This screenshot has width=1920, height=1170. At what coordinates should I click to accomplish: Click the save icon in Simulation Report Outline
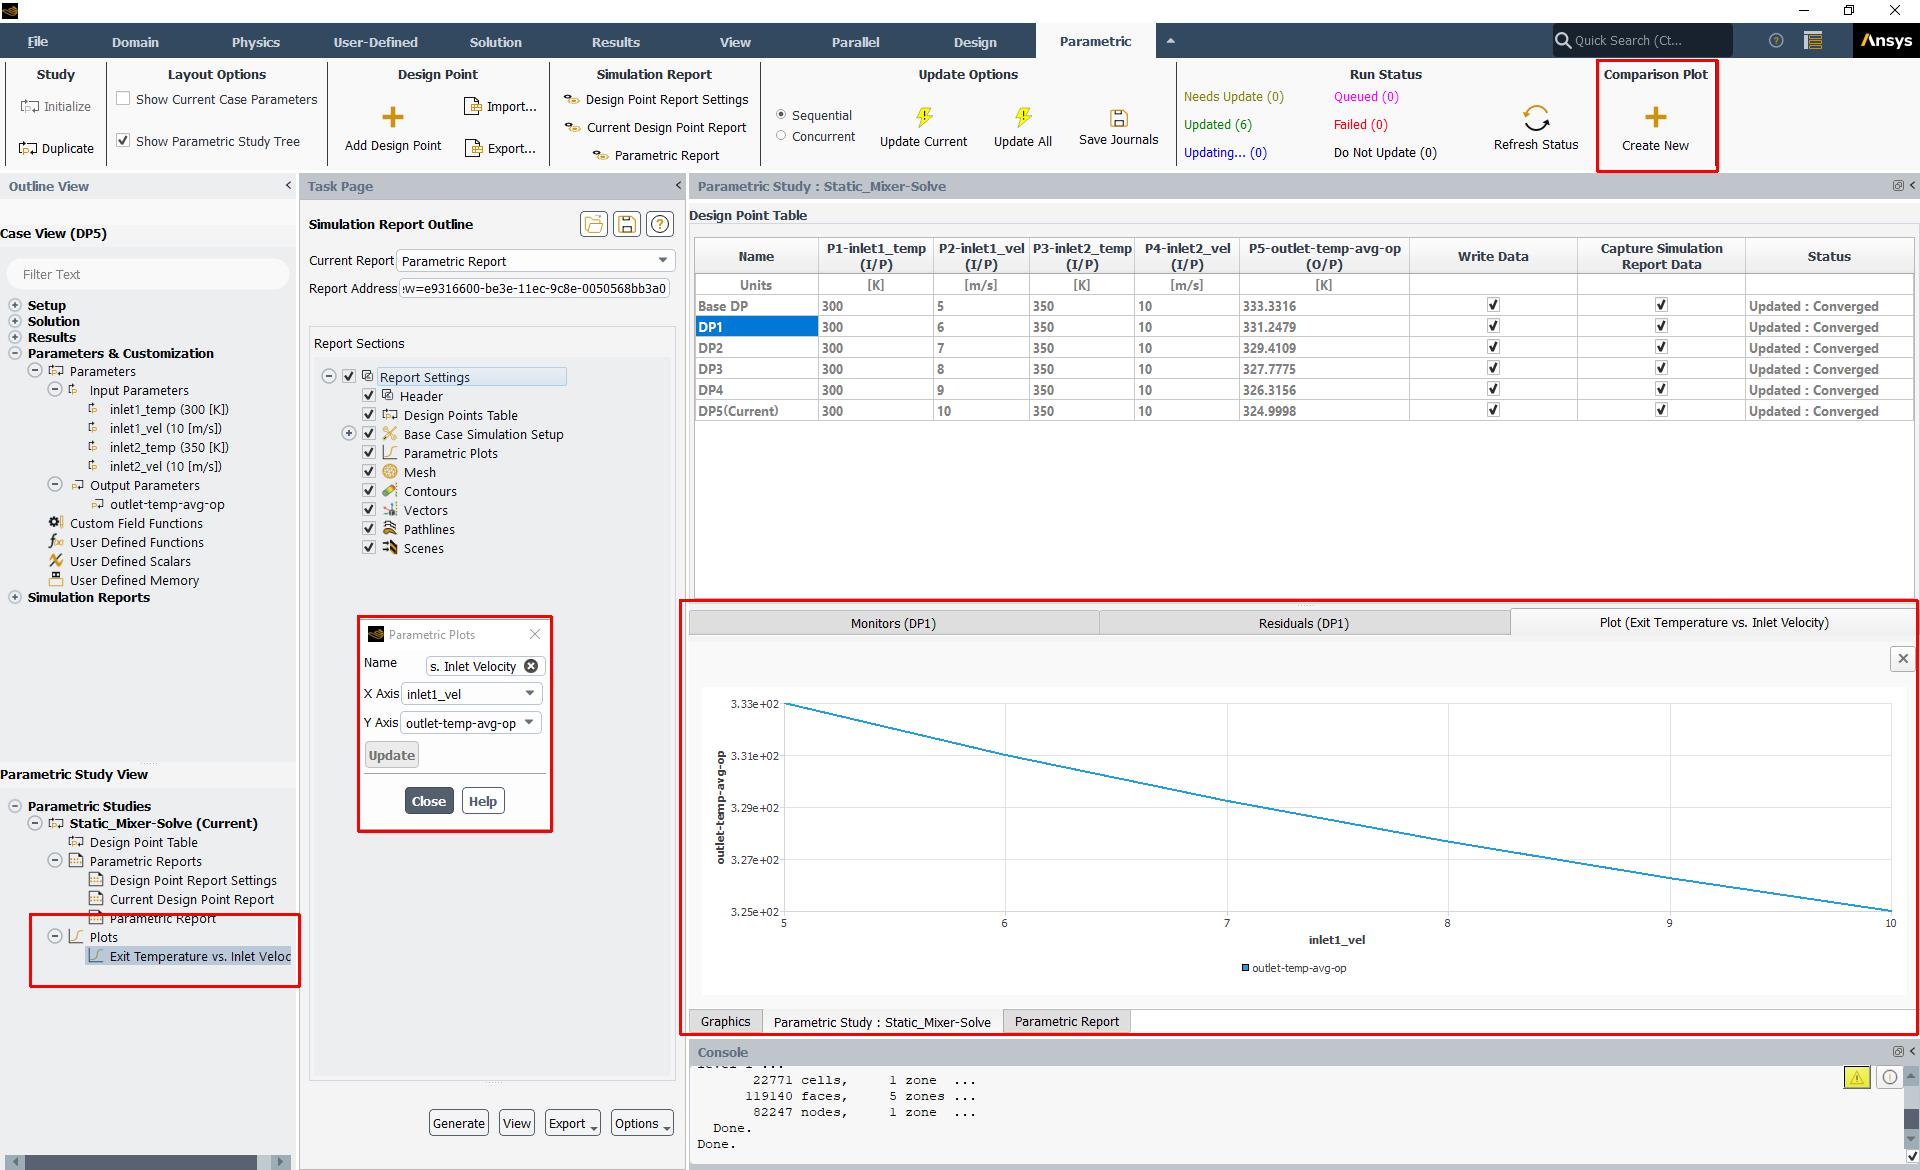[x=627, y=224]
